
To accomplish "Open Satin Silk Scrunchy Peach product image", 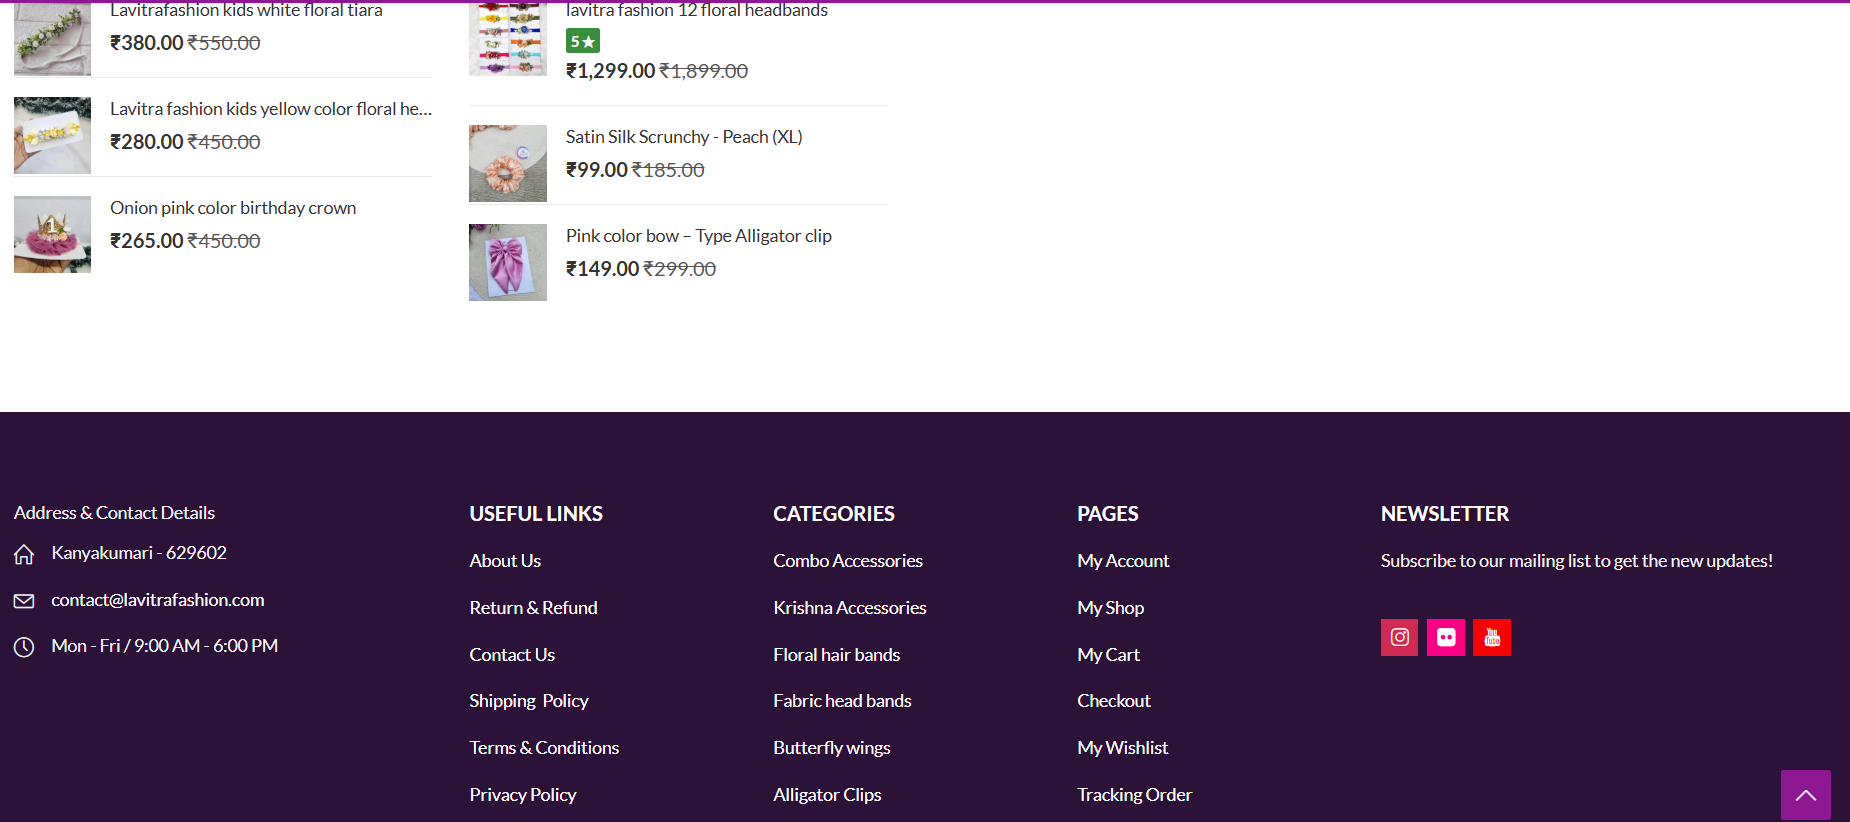I will 508,163.
